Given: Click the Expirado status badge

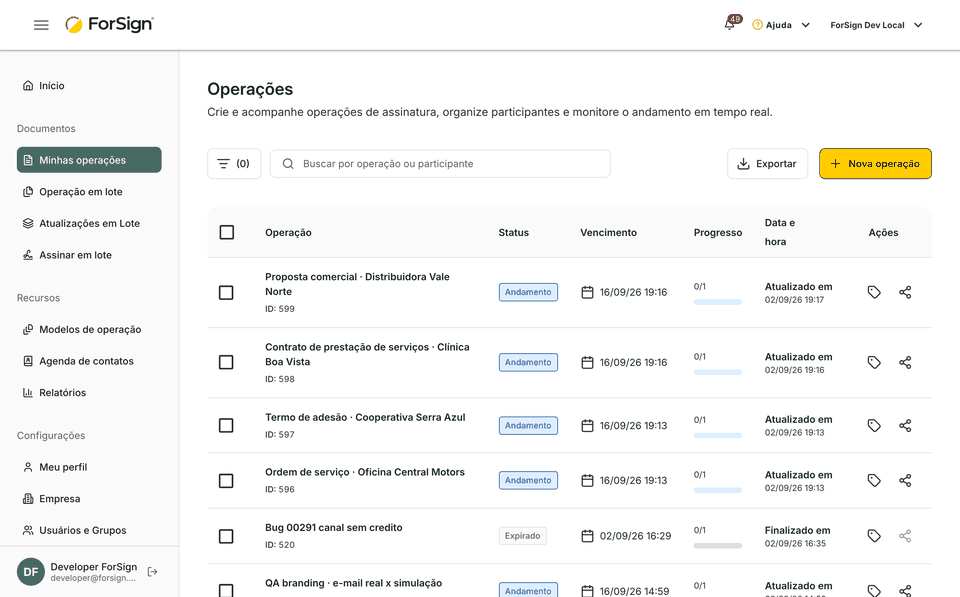Looking at the screenshot, I should [x=522, y=536].
